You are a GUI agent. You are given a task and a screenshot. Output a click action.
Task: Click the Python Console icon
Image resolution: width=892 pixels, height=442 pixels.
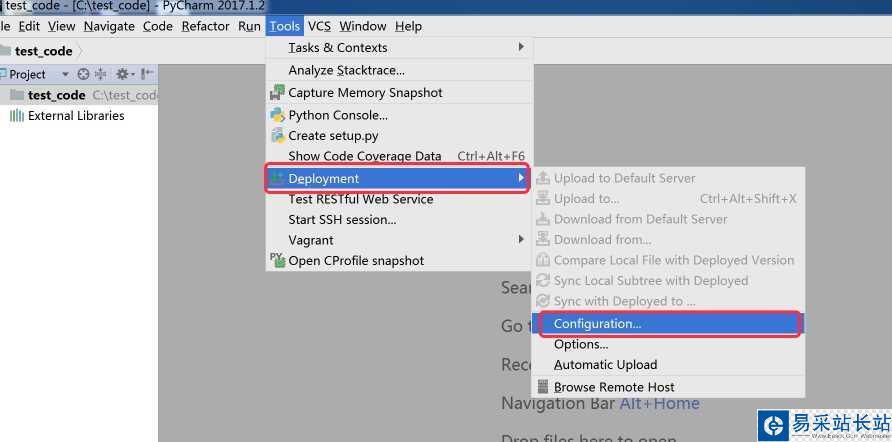pos(277,115)
